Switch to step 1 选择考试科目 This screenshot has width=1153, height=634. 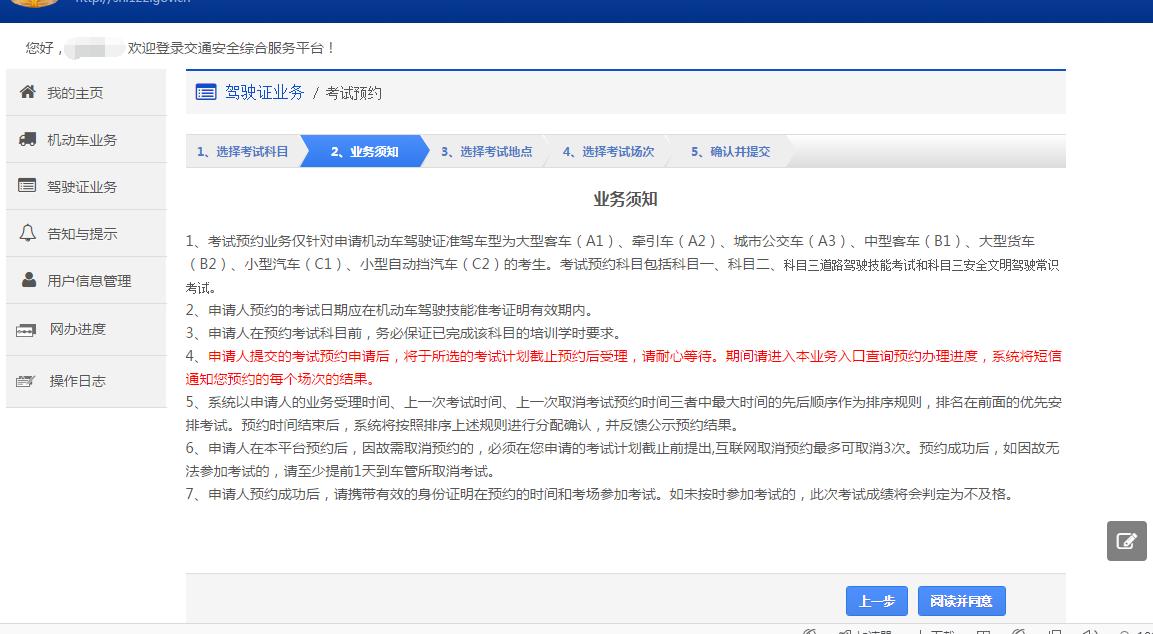pos(244,151)
